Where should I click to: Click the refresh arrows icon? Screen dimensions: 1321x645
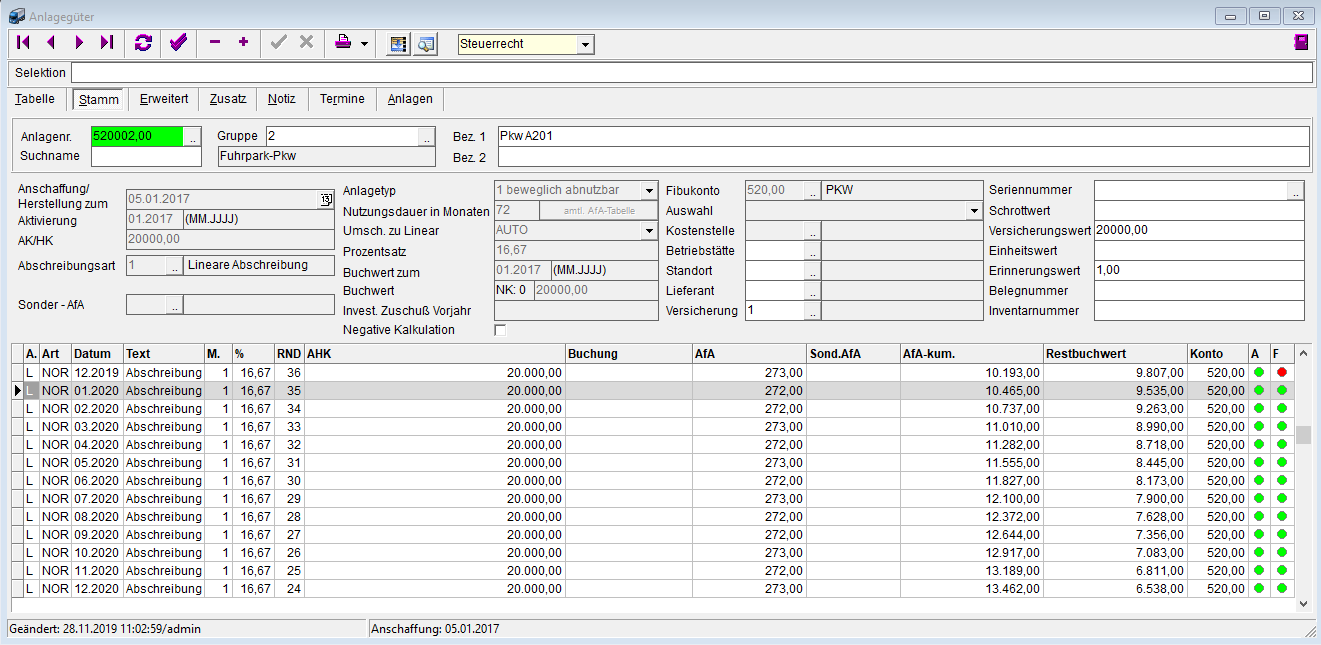[143, 43]
